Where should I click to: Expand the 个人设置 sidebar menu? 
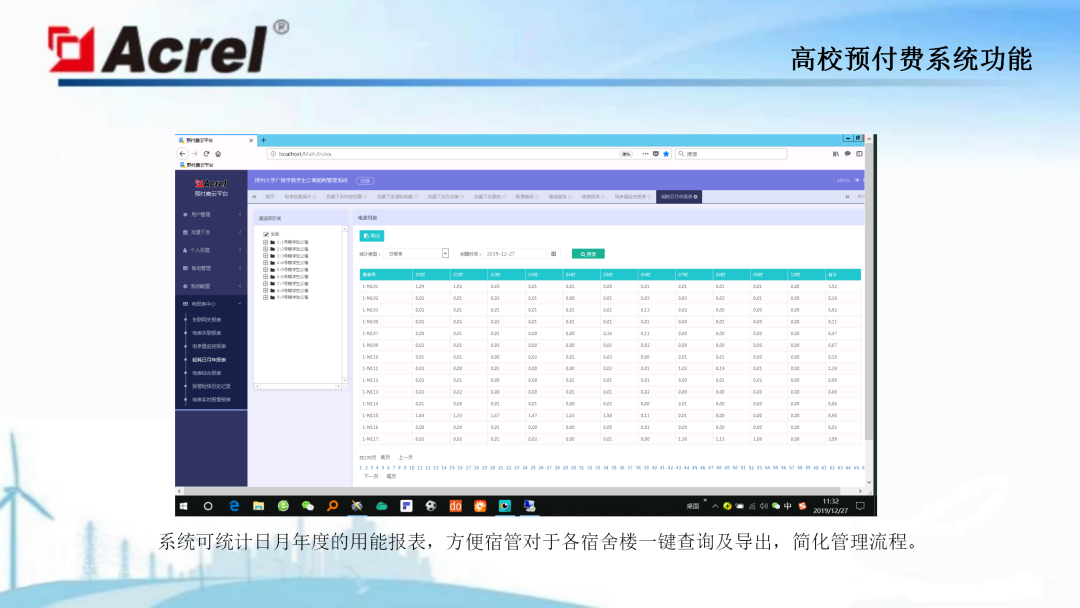click(211, 251)
